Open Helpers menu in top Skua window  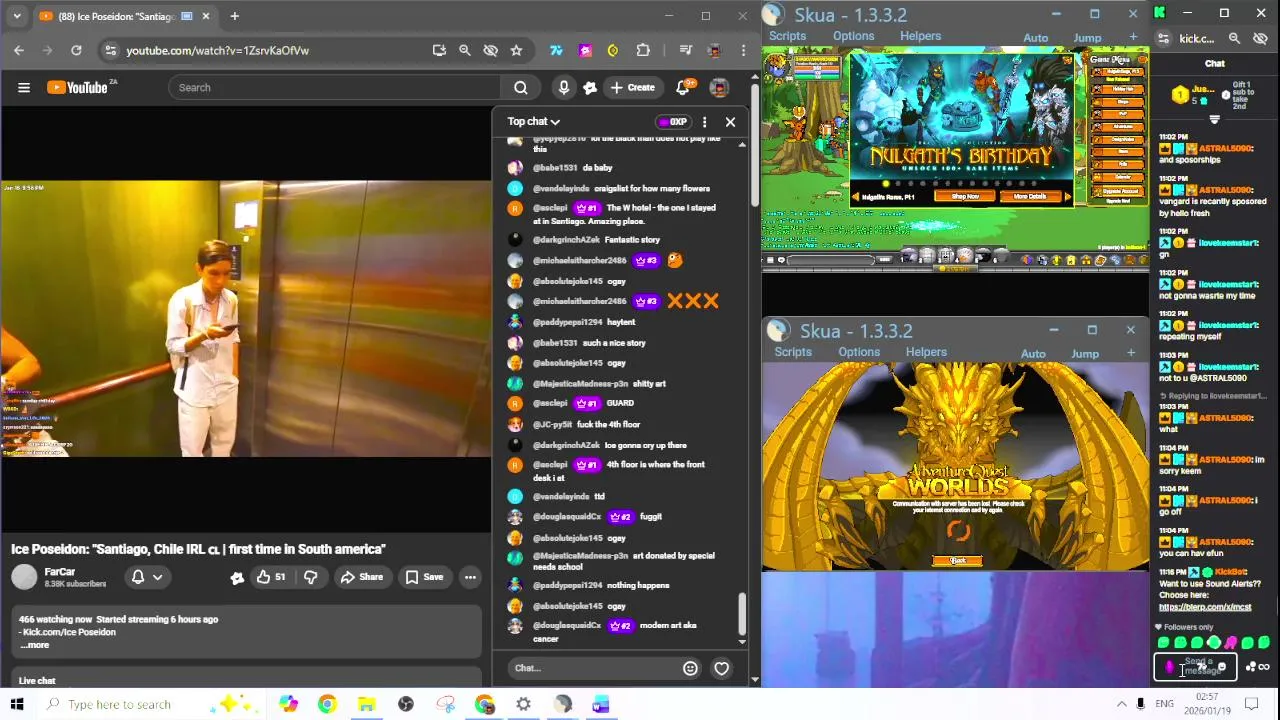(x=920, y=37)
